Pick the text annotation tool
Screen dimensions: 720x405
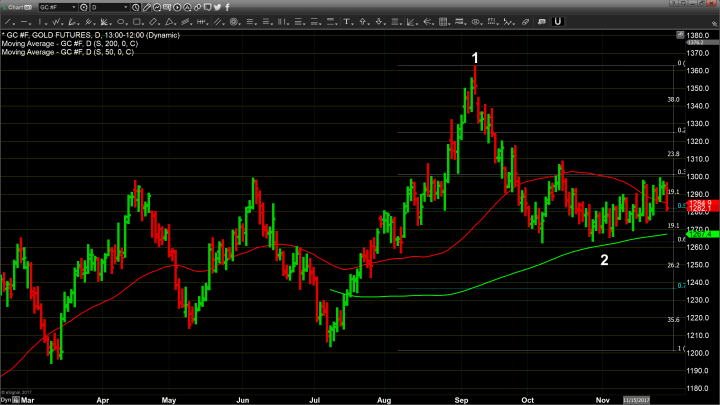346,21
